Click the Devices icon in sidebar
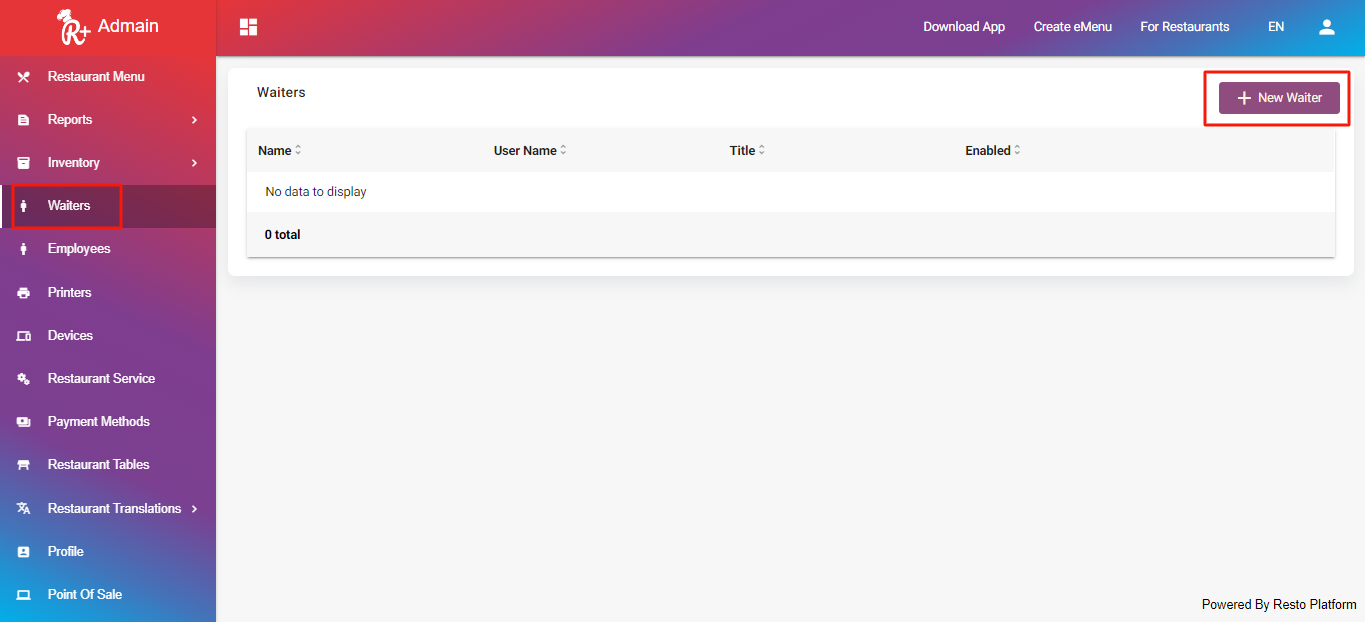 [24, 336]
